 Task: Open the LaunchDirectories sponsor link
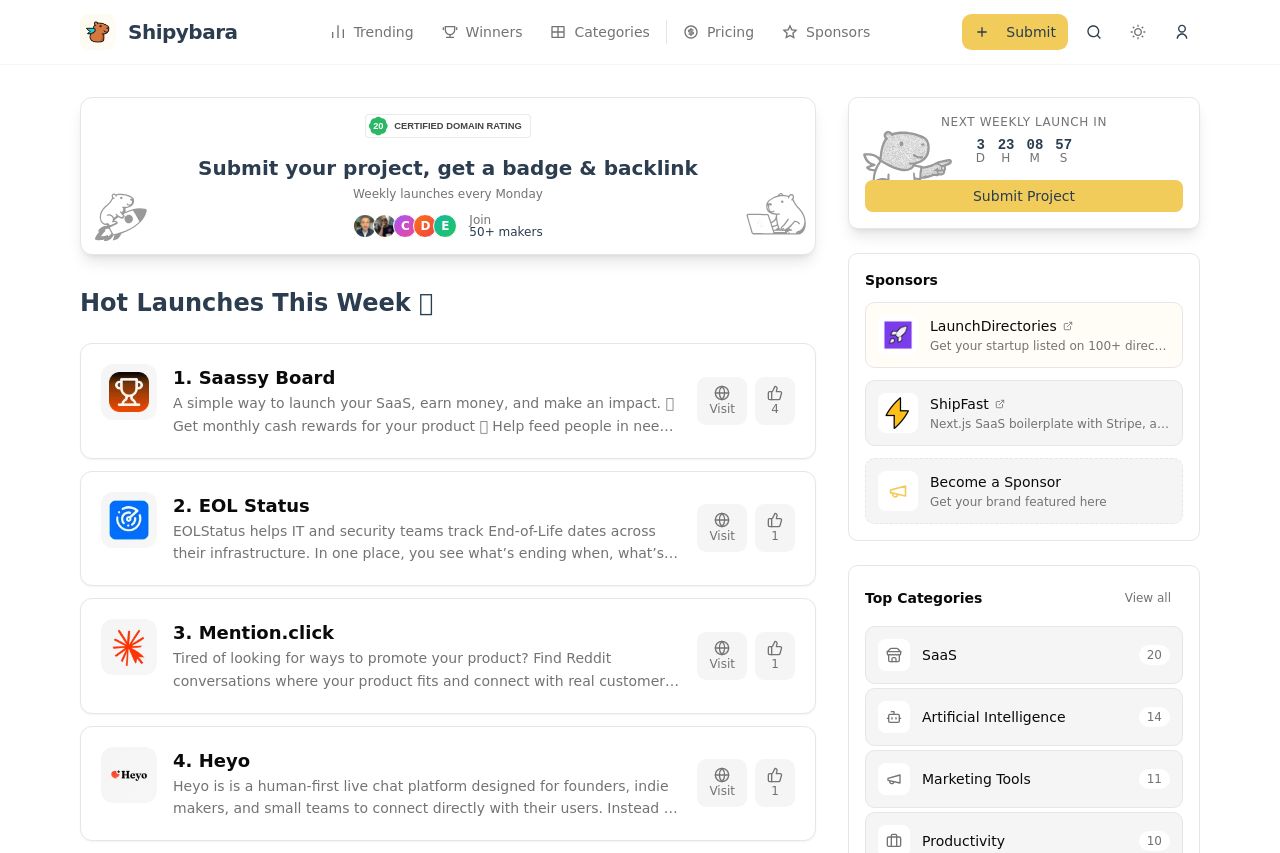(1023, 335)
